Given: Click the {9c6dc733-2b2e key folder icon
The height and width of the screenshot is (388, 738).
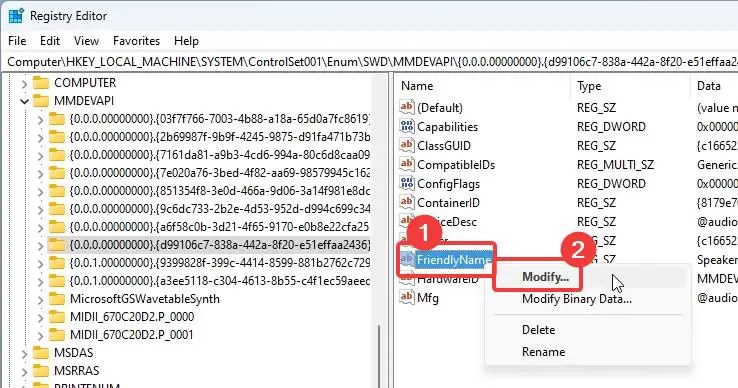Looking at the screenshot, I should (57, 209).
